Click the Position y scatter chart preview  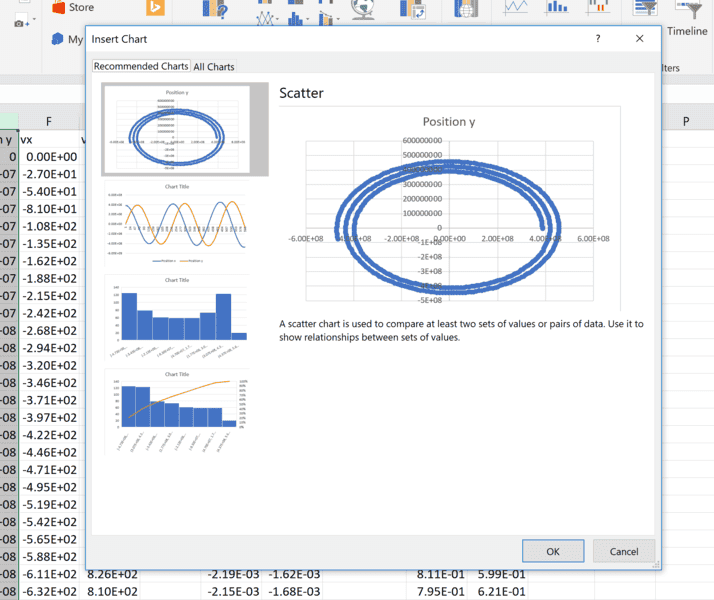pos(449,209)
